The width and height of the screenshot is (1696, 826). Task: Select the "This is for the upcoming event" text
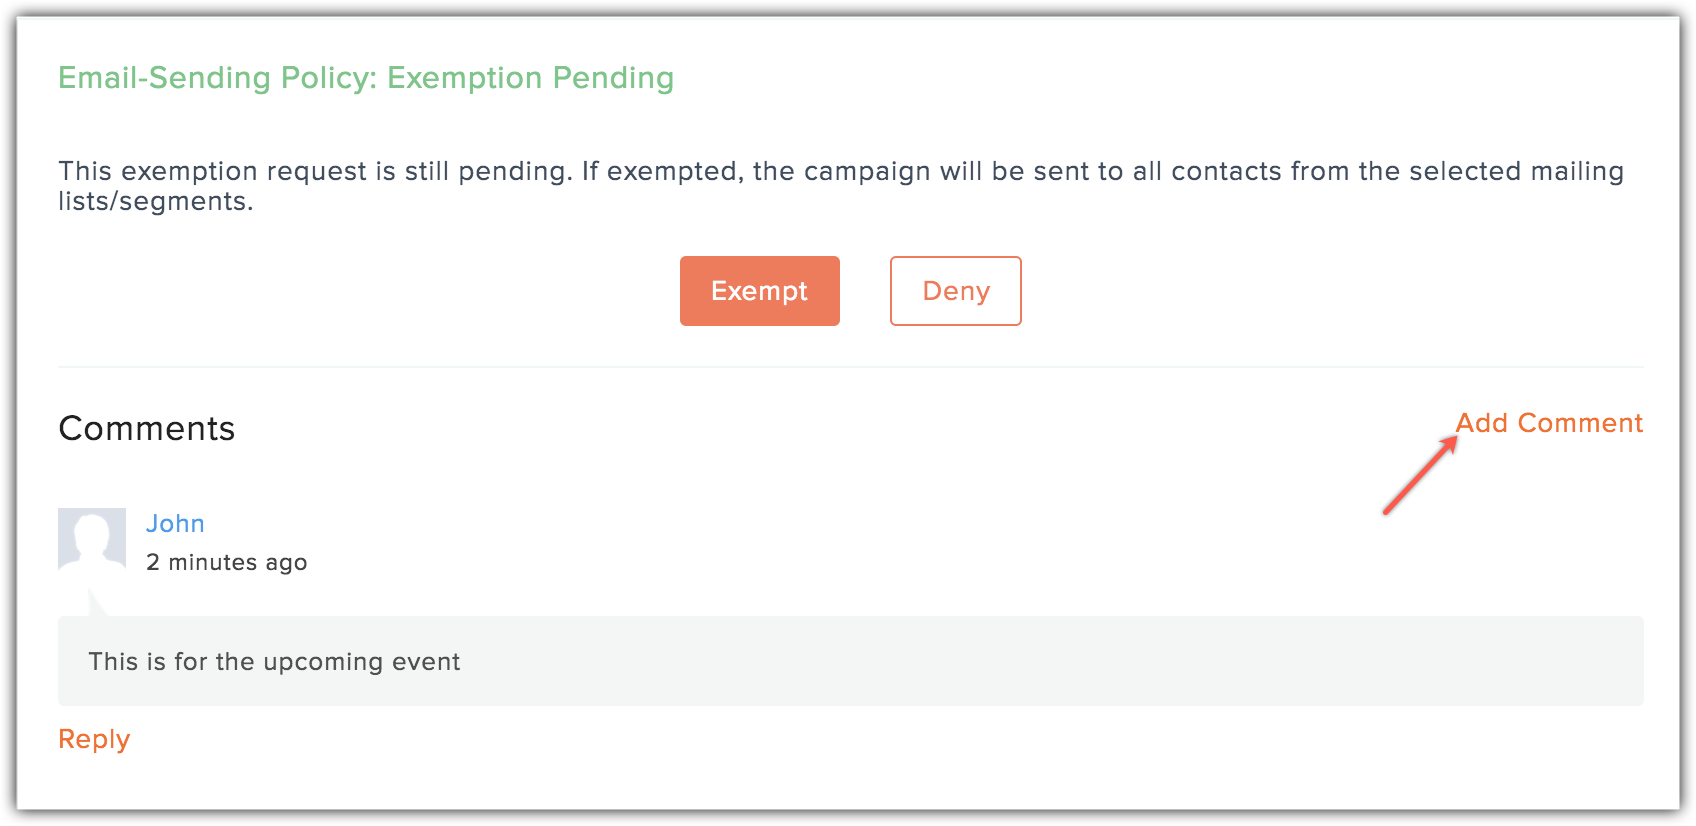coord(274,662)
